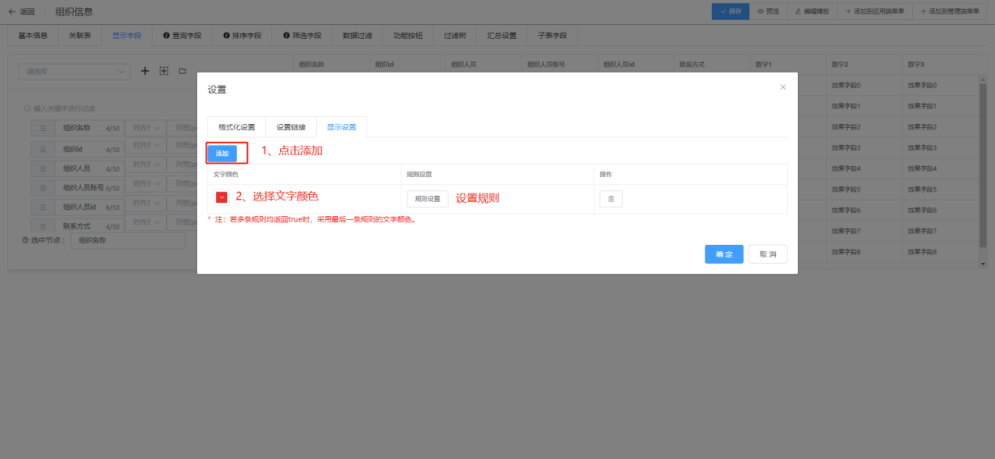995x459 pixels.
Task: Close the 设置 dialog with the X
Action: [783, 87]
